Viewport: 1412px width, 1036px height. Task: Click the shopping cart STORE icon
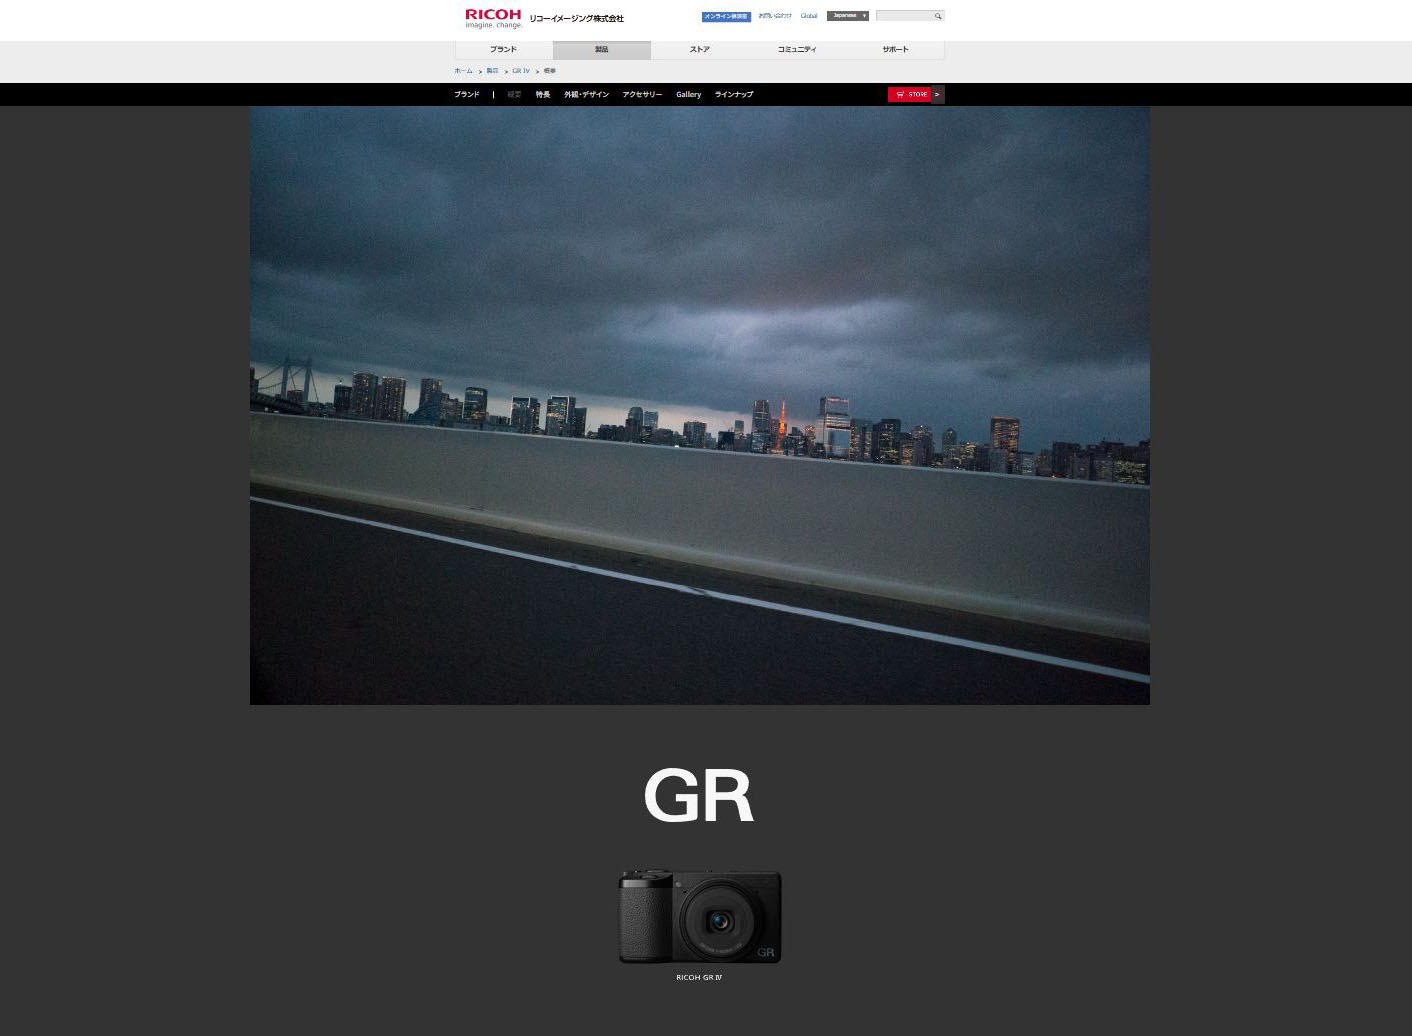900,94
